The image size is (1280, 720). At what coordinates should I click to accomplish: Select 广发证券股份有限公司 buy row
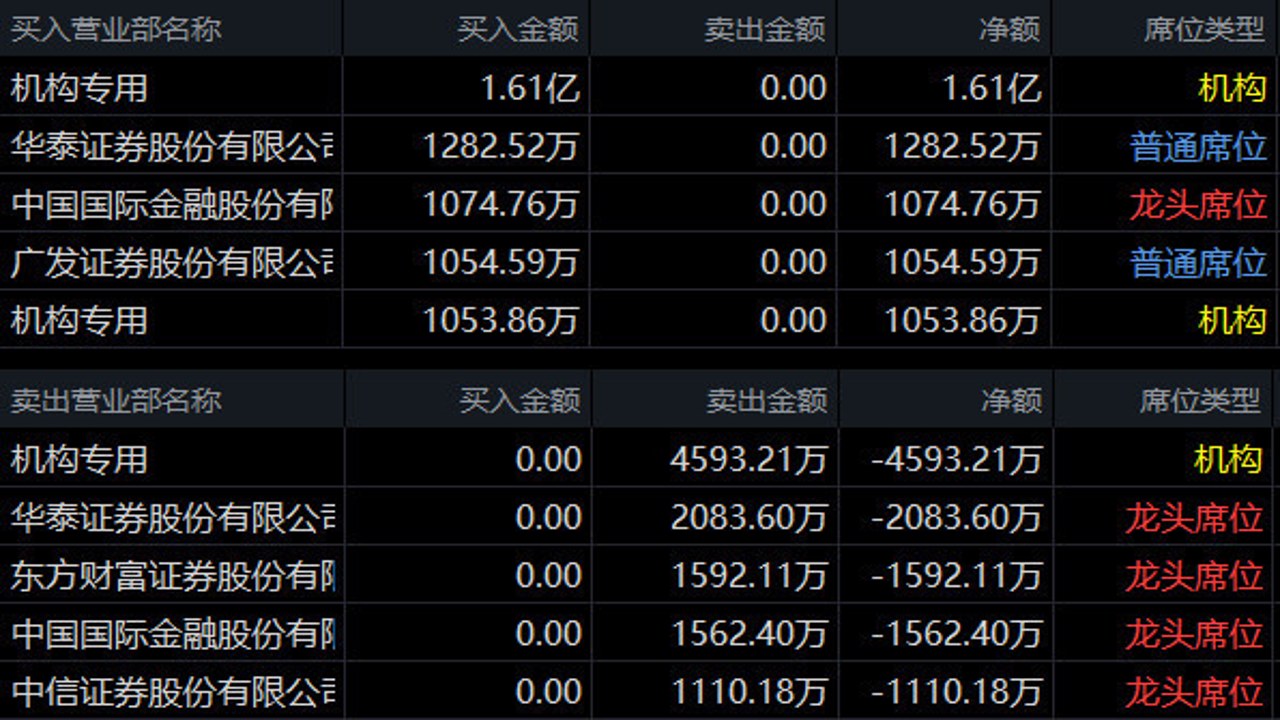coord(640,262)
